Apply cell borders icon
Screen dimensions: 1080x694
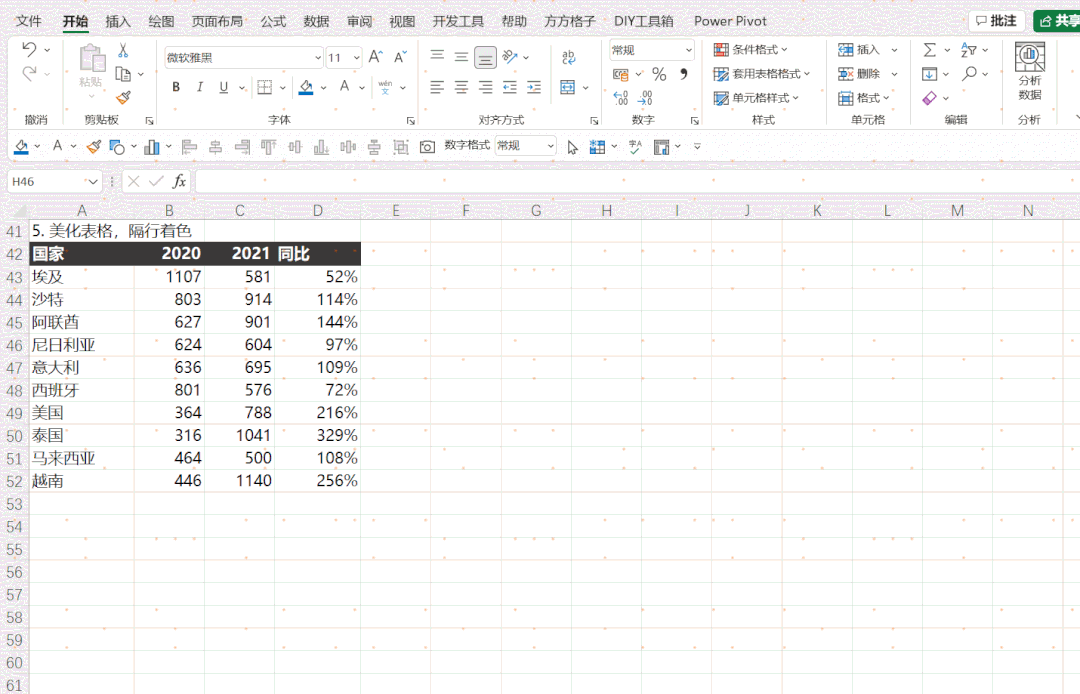click(264, 87)
